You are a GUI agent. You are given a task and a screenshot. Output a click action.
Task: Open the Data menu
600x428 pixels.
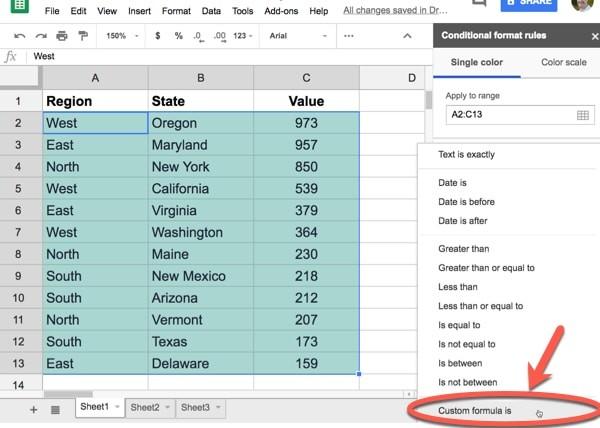coord(211,11)
